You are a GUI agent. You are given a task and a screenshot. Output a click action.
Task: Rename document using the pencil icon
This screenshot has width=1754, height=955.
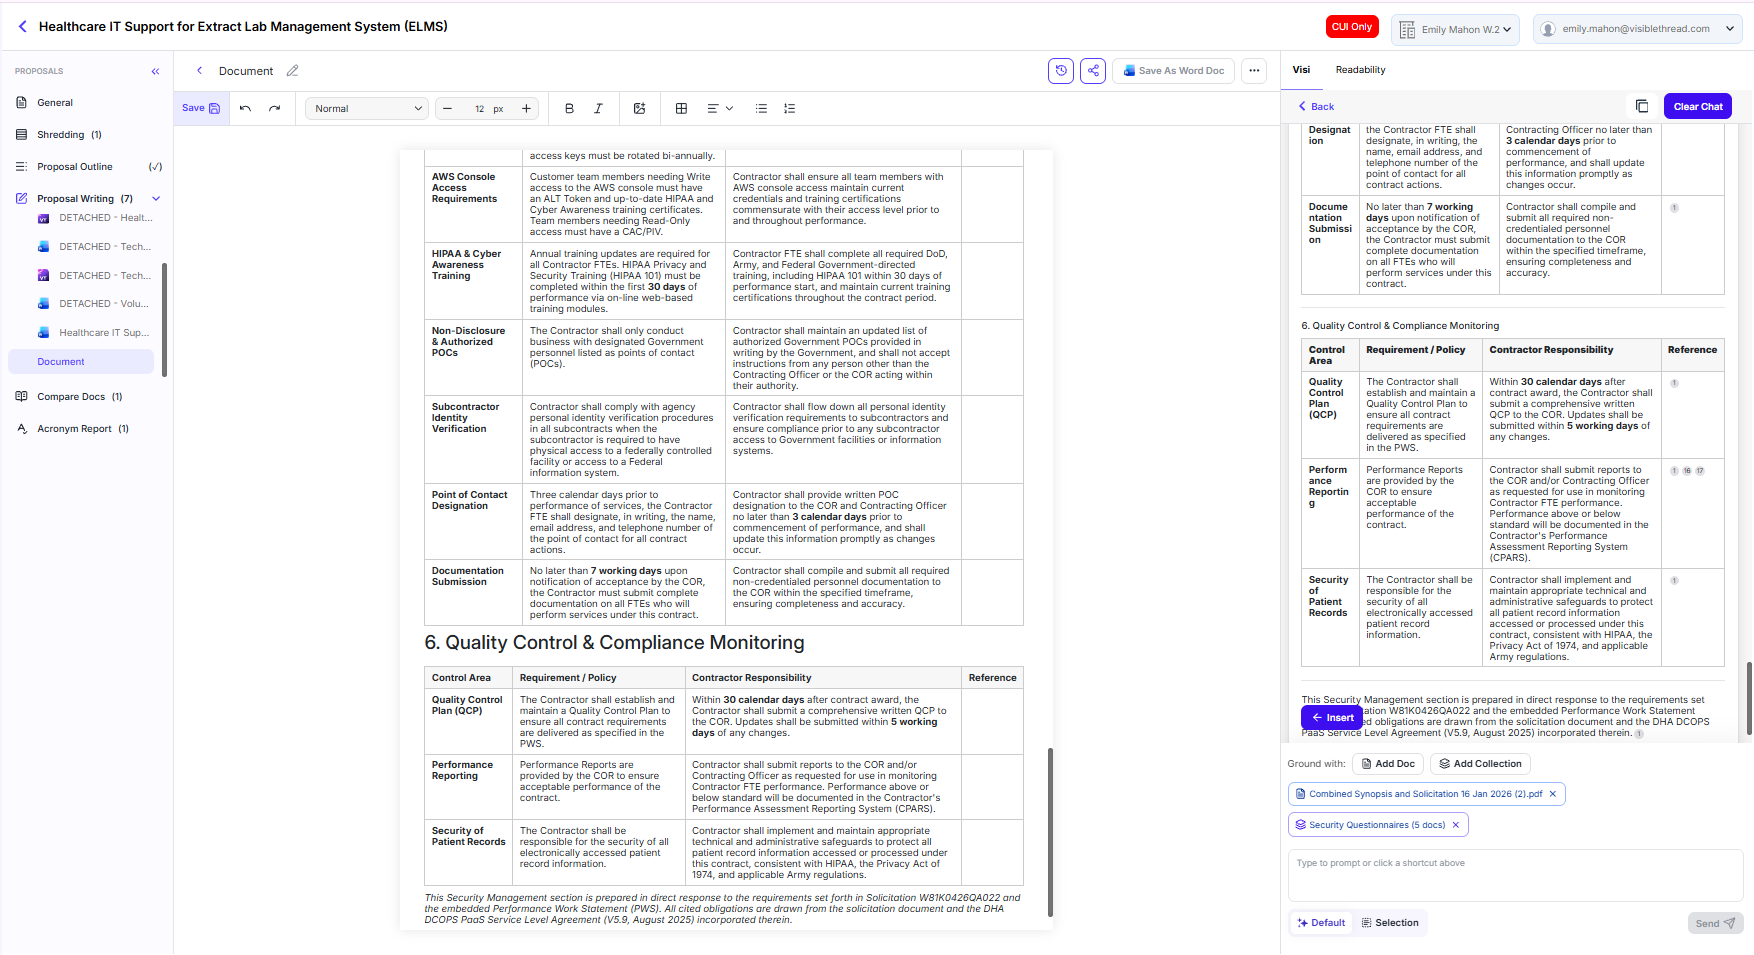tap(292, 71)
